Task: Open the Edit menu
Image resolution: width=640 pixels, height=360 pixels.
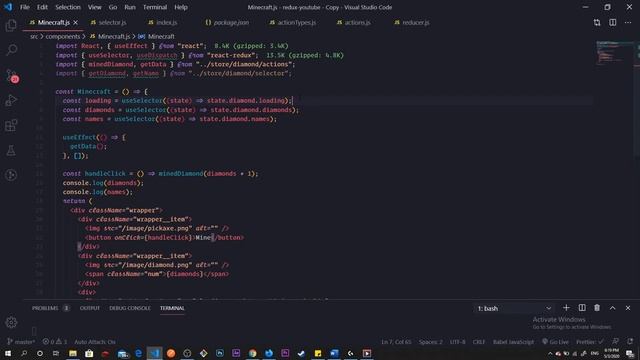Action: (42, 7)
